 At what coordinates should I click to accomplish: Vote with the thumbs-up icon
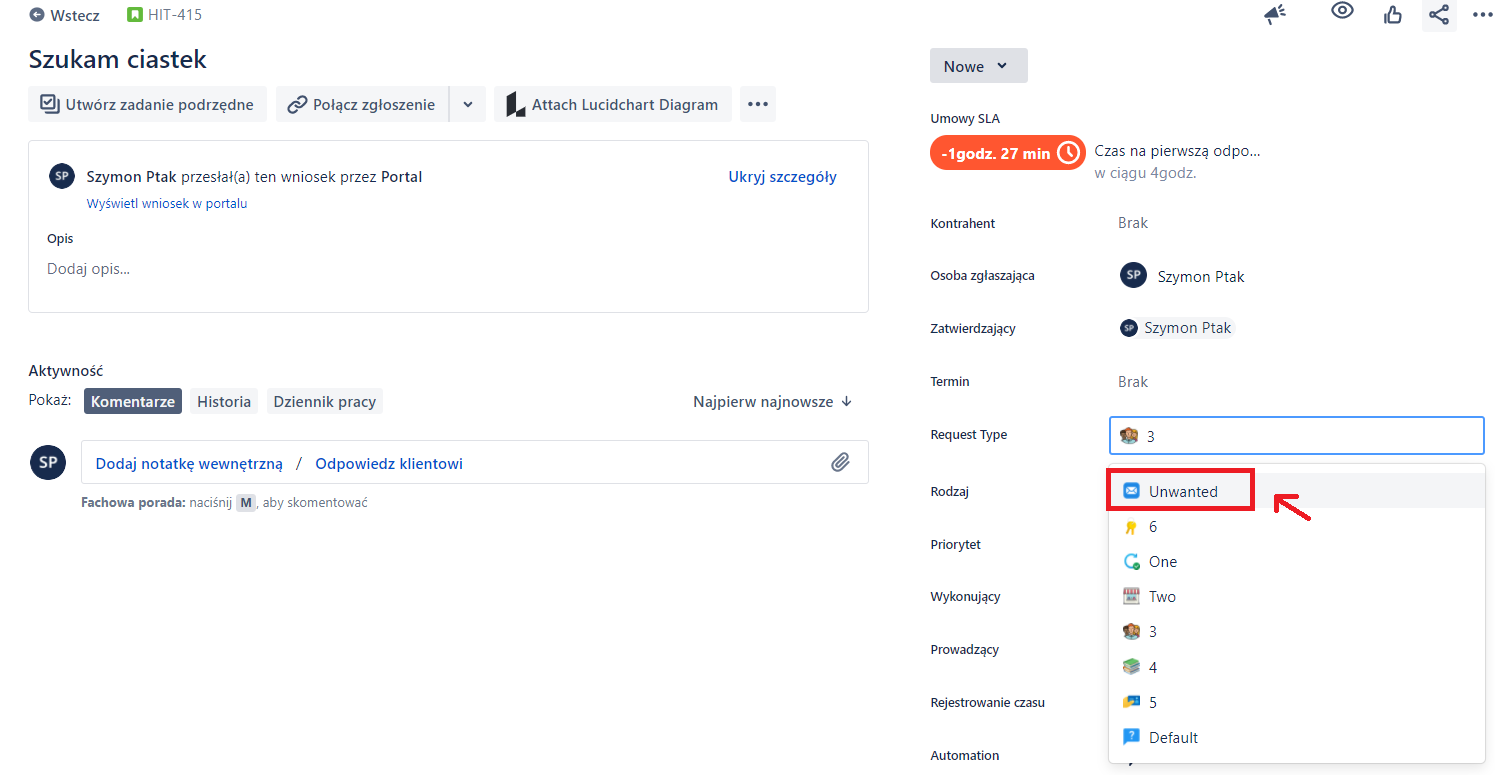(1392, 14)
